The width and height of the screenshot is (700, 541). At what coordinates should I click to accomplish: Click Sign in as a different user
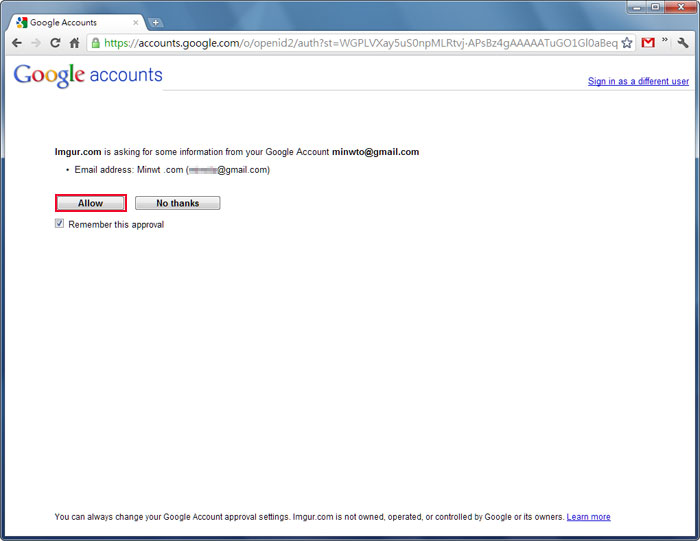click(638, 81)
